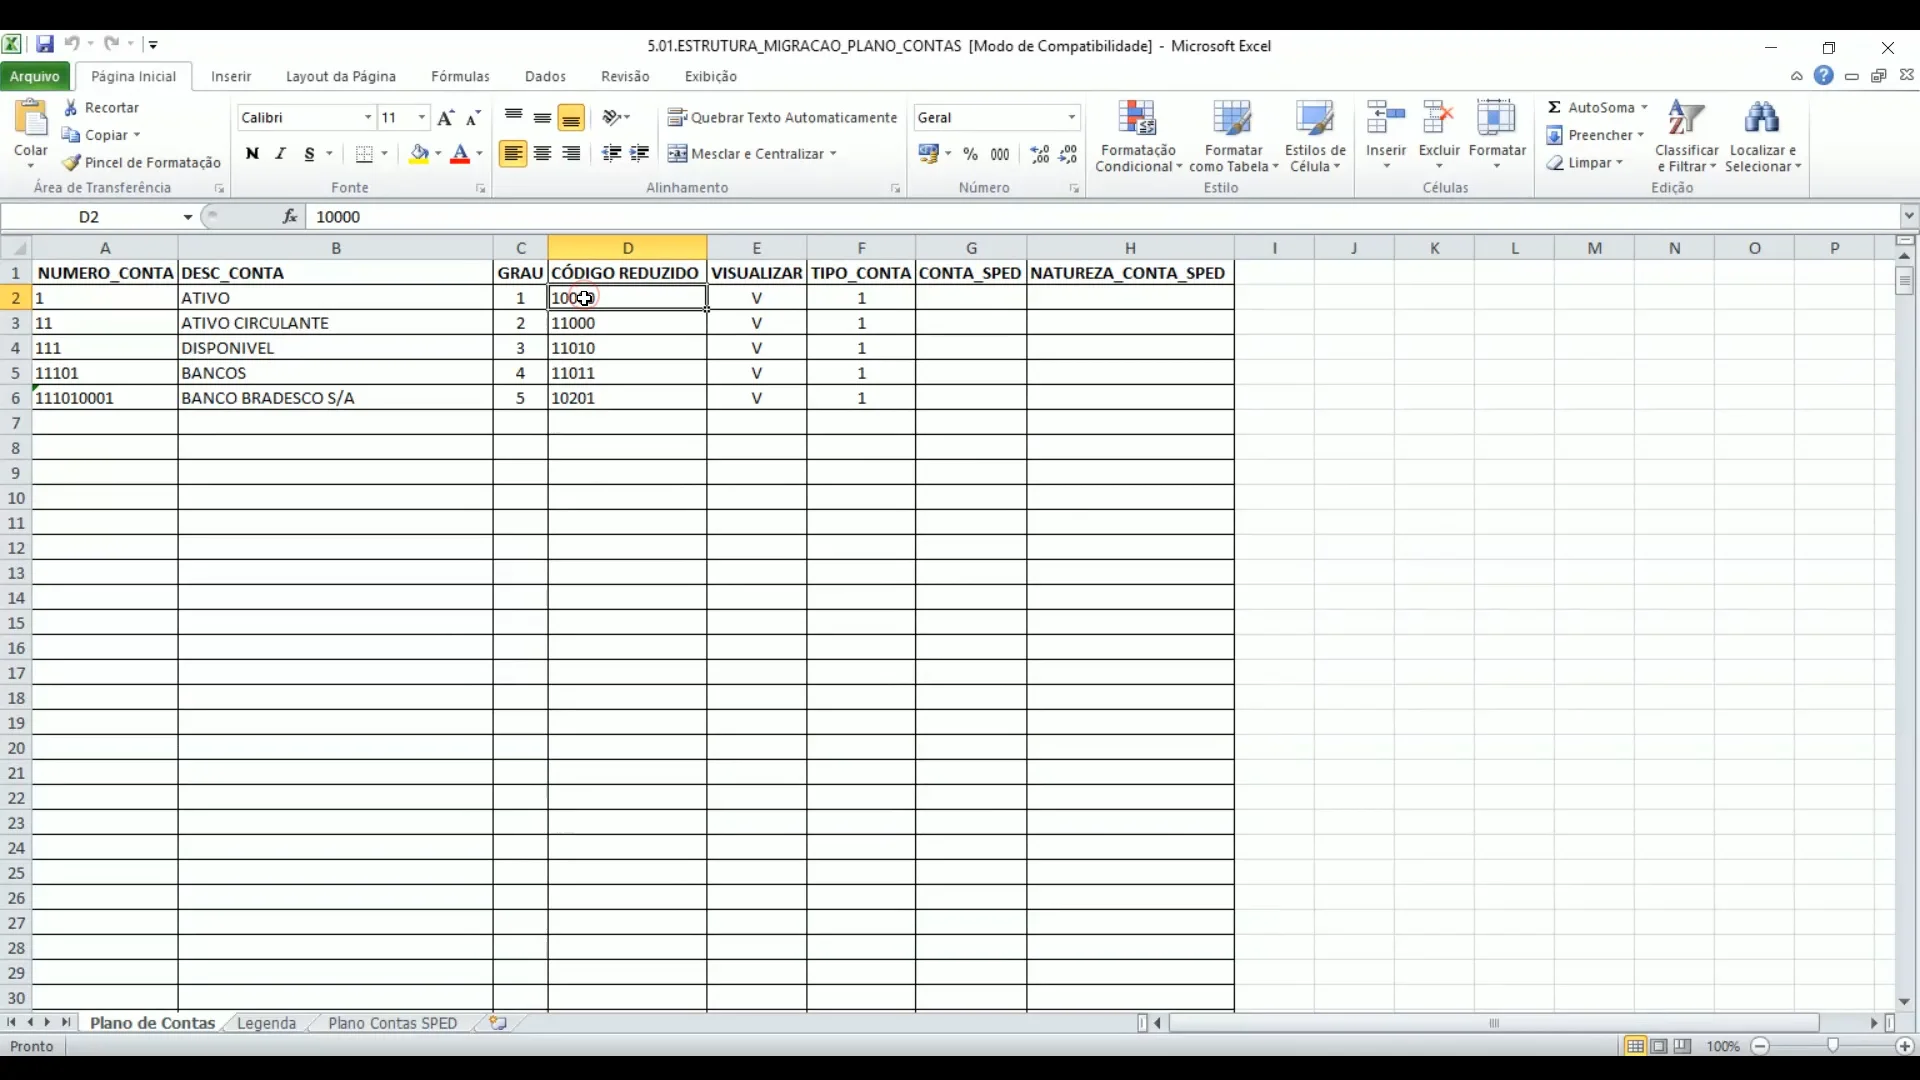The height and width of the screenshot is (1080, 1920).
Task: Insert new worksheet tab icon
Action: [x=497, y=1023]
